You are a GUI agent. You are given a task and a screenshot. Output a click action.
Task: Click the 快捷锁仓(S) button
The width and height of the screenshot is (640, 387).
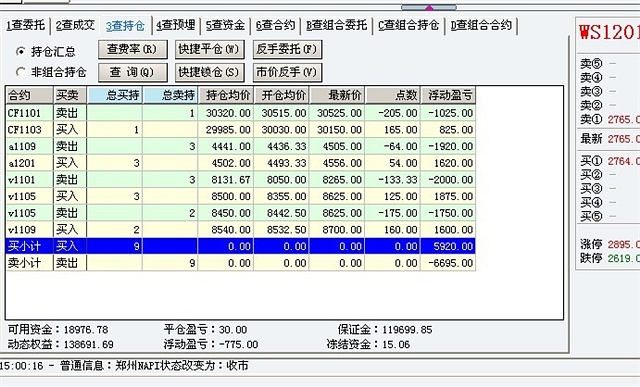click(x=210, y=72)
